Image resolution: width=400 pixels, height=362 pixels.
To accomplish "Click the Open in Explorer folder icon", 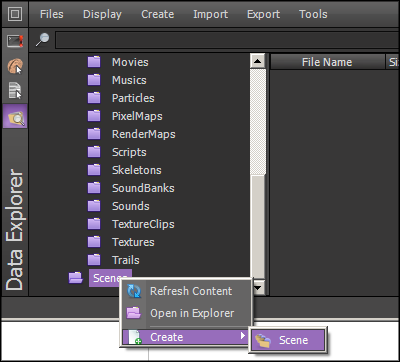I will click(134, 313).
